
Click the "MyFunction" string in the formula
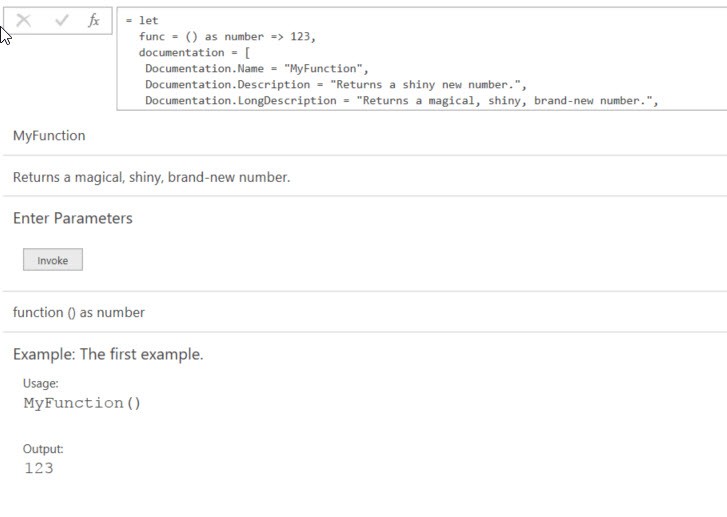324,69
